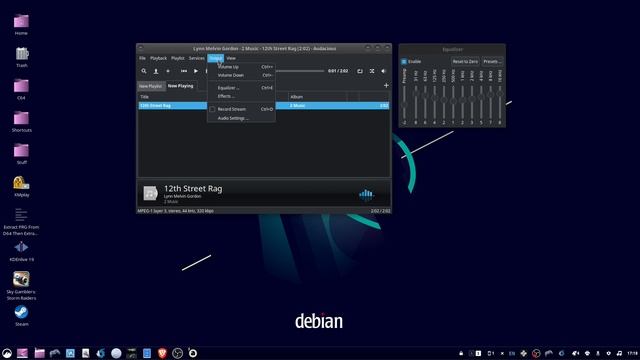Viewport: 640px width, 360px height.
Task: Switch to the New Playlist tab
Action: (x=150, y=86)
